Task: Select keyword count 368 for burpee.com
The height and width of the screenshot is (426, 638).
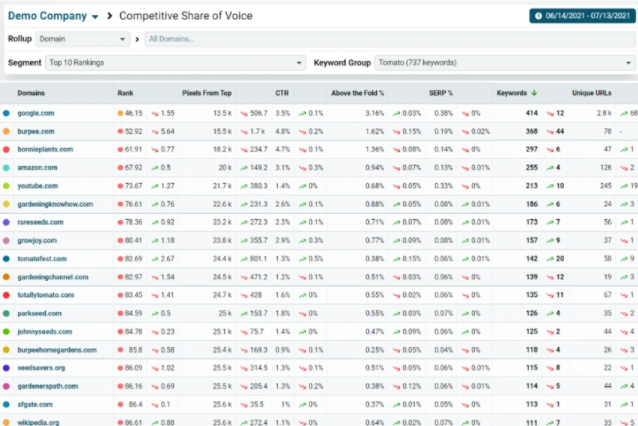Action: pyautogui.click(x=531, y=131)
